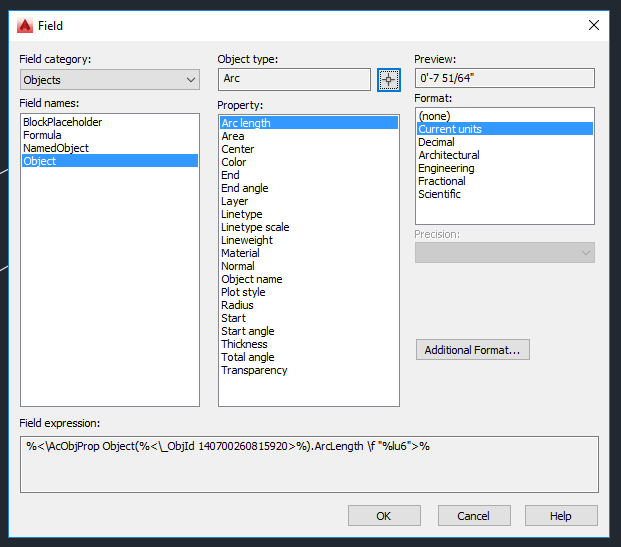Pick the Area property
Viewport: 621px width, 547px height.
click(233, 136)
